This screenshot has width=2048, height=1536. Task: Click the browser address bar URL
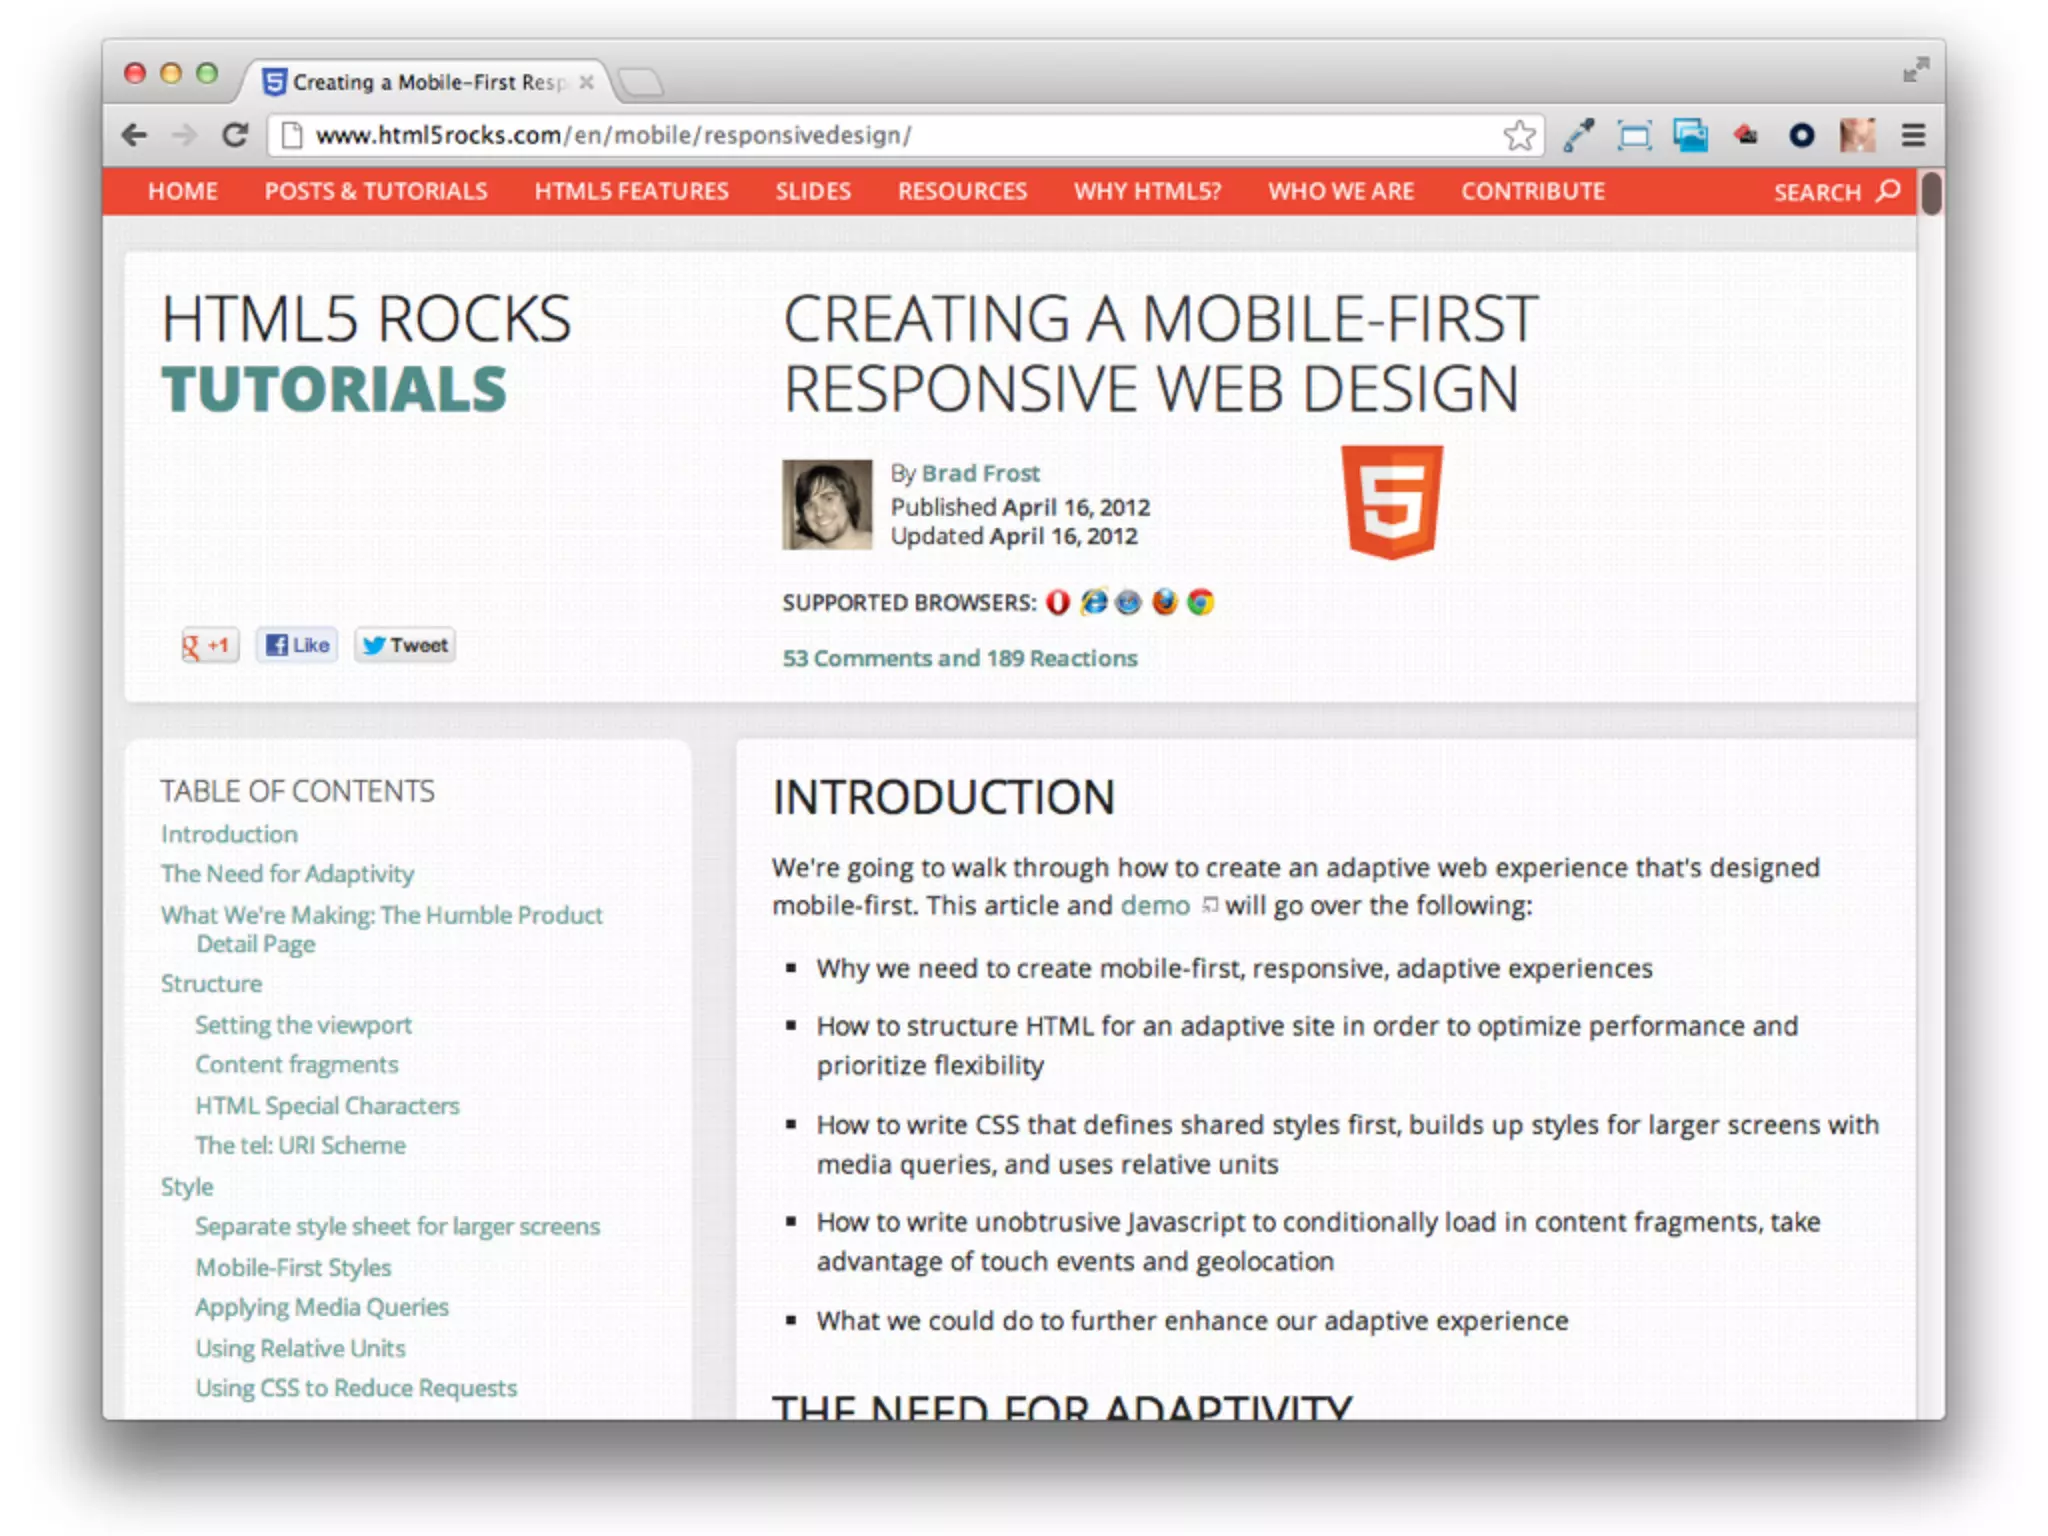tap(612, 135)
